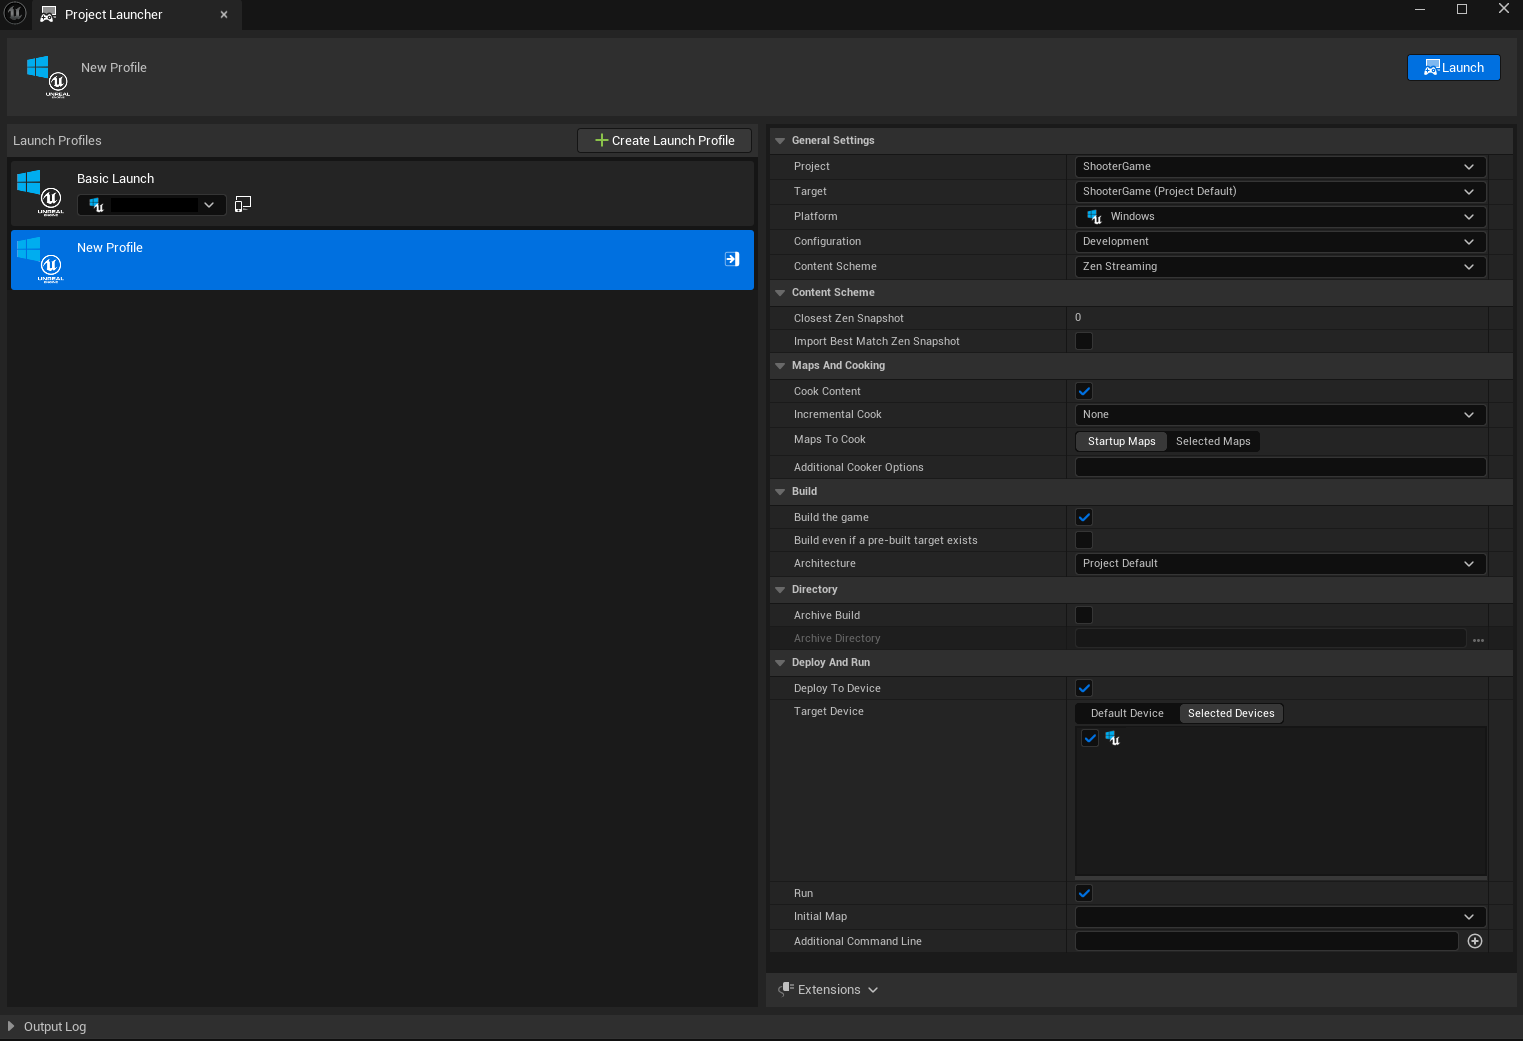
Task: Click the Extensions plug icon
Action: (786, 989)
